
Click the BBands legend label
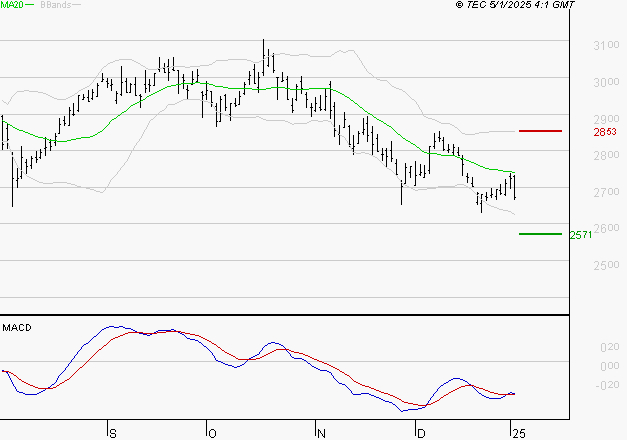[56, 5]
